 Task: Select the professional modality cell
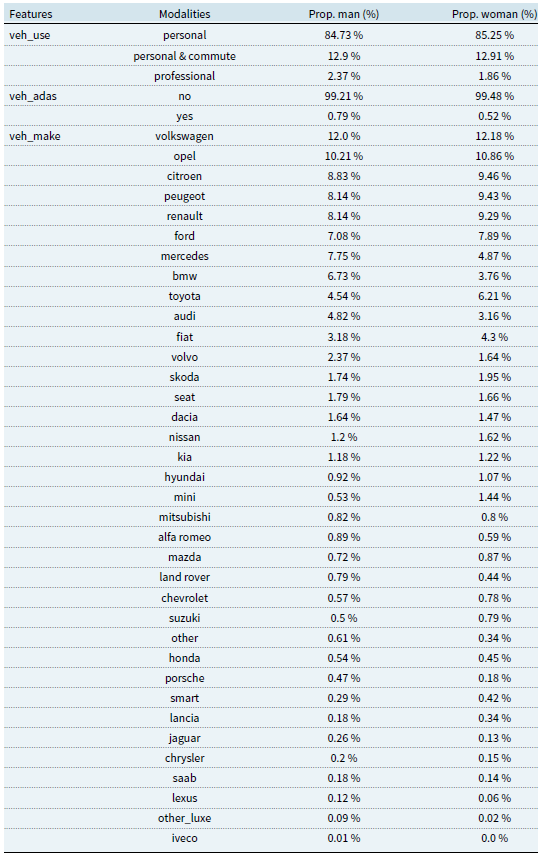tap(184, 76)
